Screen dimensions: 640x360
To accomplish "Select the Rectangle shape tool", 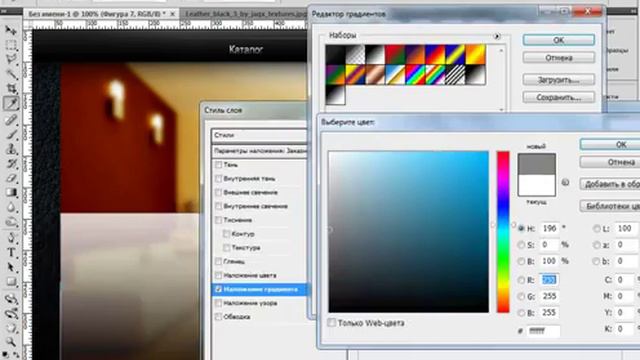I will pyautogui.click(x=11, y=282).
